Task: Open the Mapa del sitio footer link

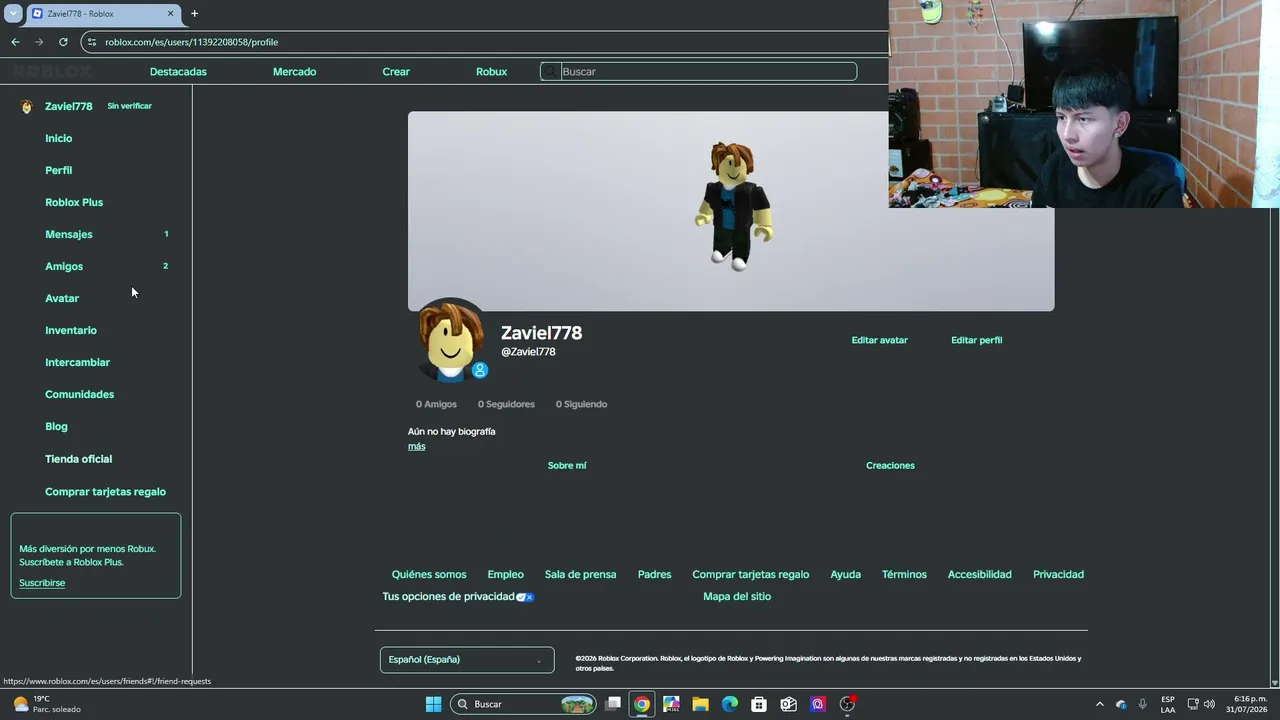Action: 737,597
